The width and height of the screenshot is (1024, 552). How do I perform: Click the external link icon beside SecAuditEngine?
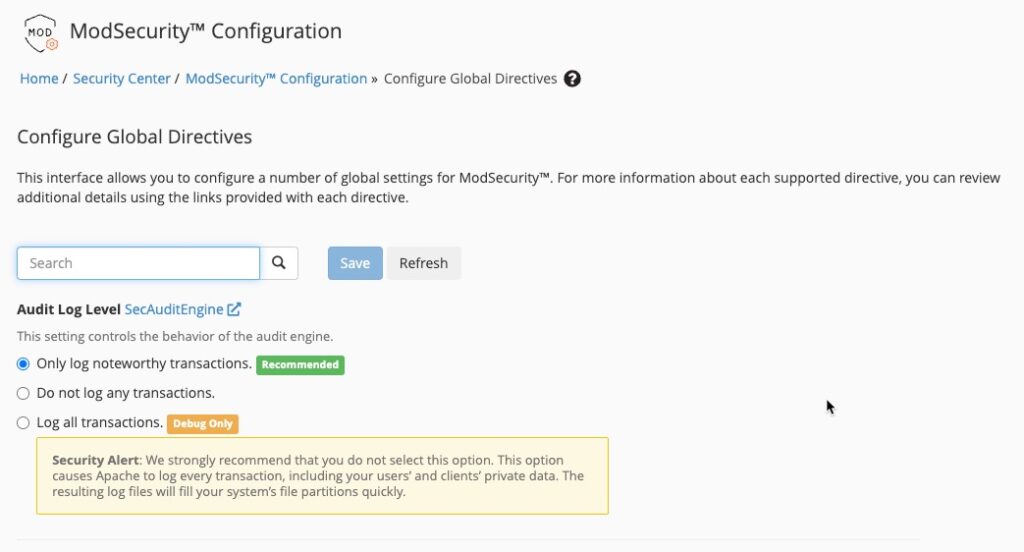pyautogui.click(x=234, y=310)
